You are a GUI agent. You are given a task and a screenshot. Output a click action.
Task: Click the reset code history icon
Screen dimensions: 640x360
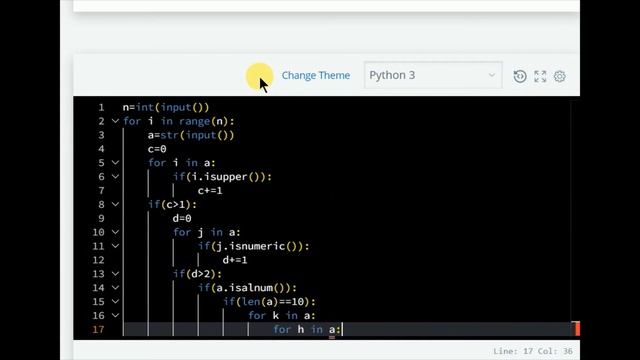pyautogui.click(x=520, y=76)
